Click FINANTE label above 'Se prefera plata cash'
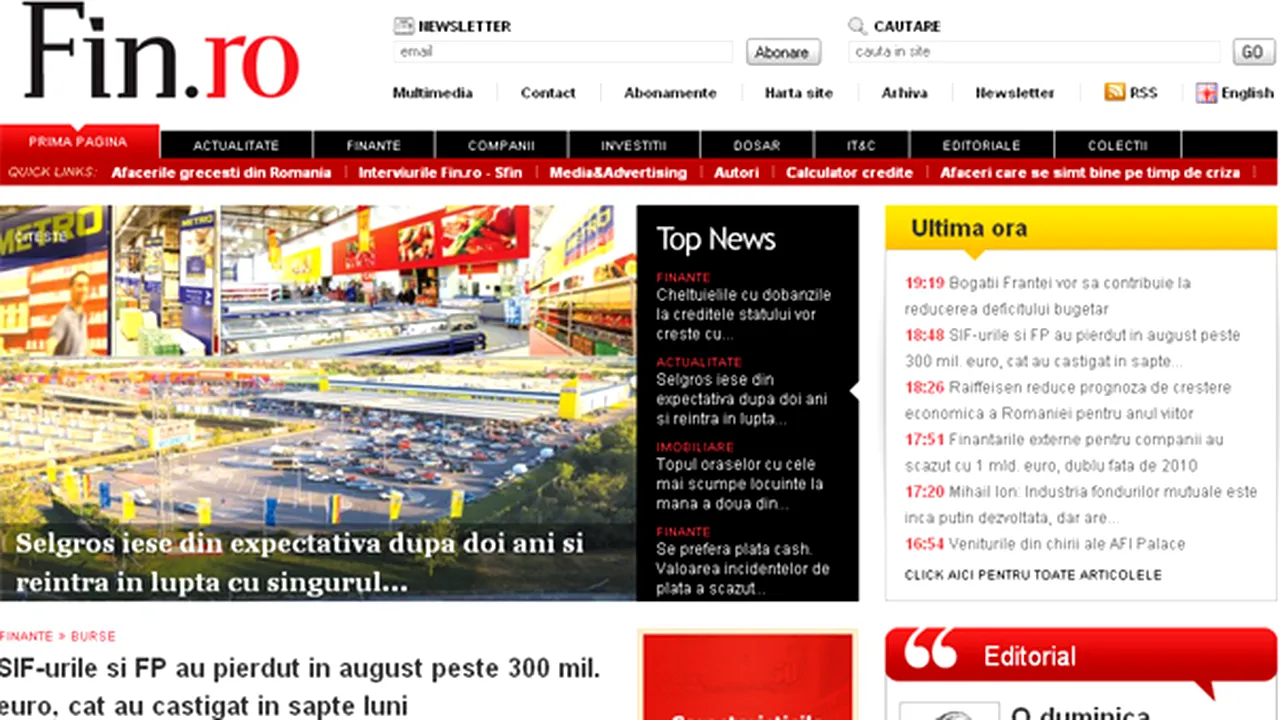This screenshot has height=720, width=1280. pos(683,532)
